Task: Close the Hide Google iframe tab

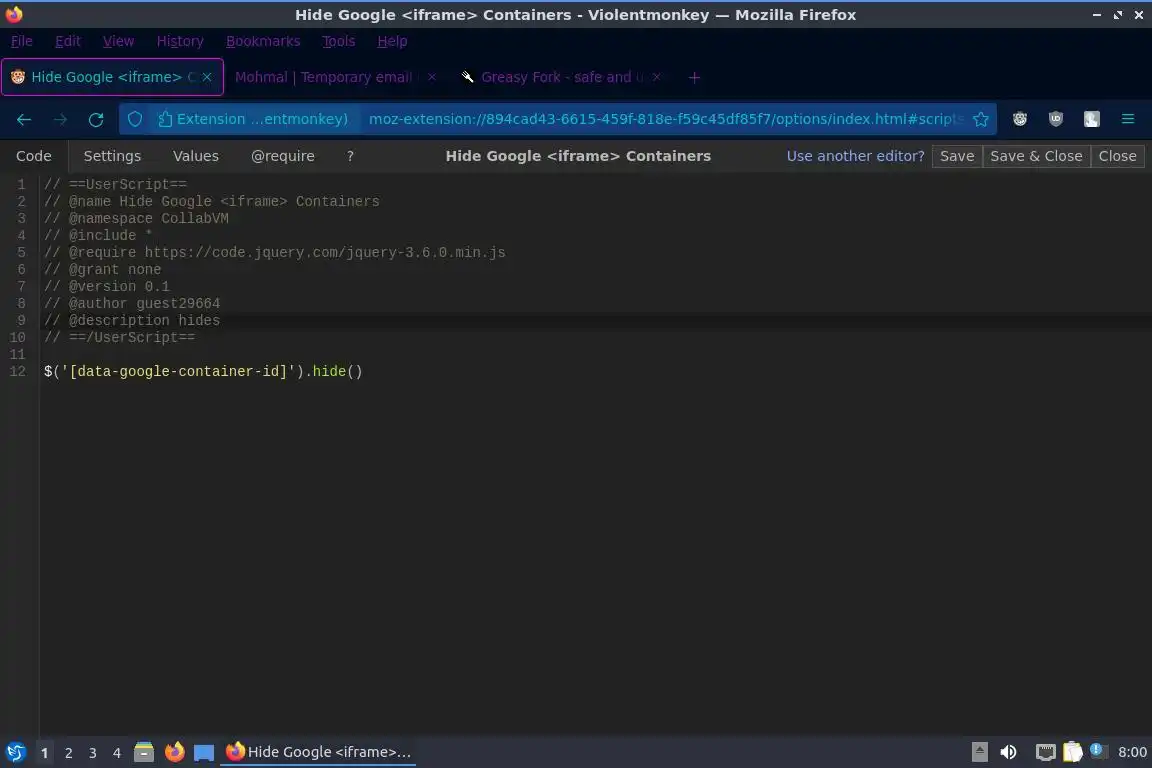Action: click(x=207, y=77)
